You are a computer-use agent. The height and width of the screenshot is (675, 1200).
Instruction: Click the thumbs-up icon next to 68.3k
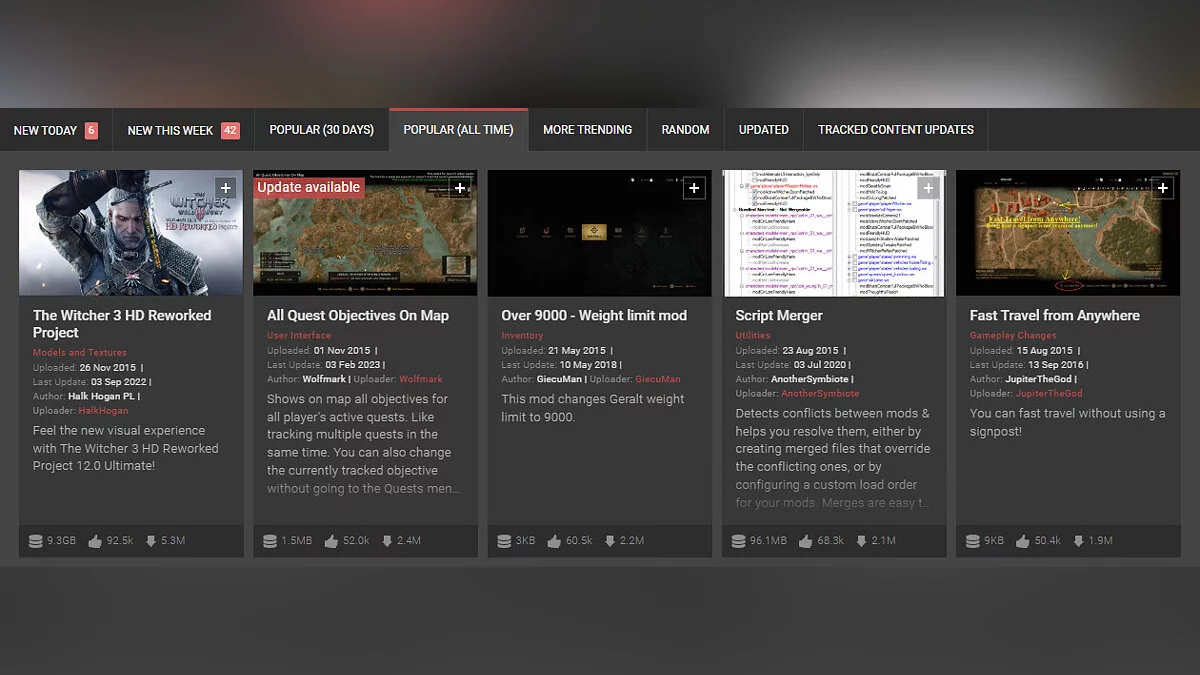coord(804,541)
